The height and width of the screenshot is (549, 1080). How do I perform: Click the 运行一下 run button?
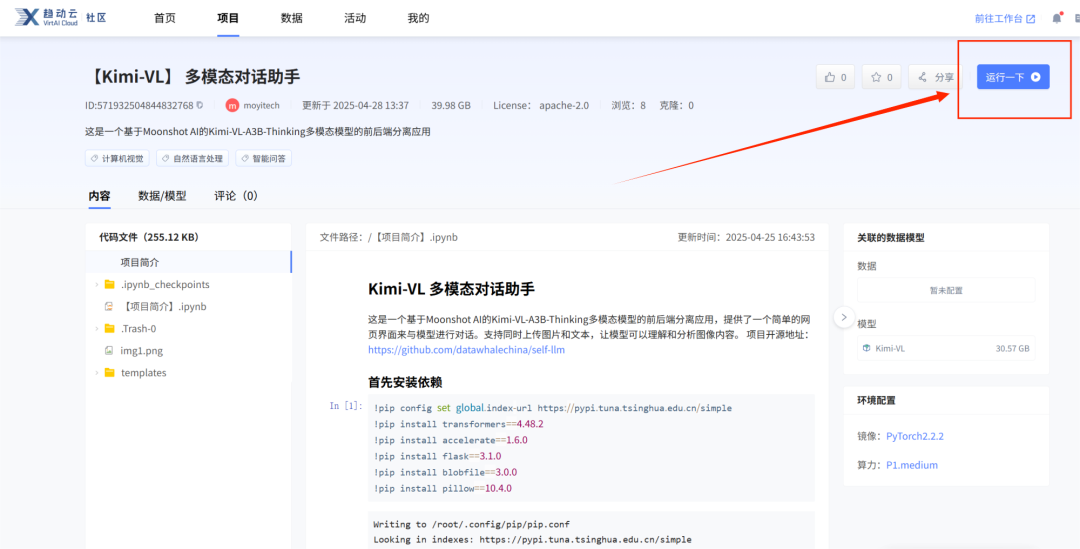click(1013, 77)
